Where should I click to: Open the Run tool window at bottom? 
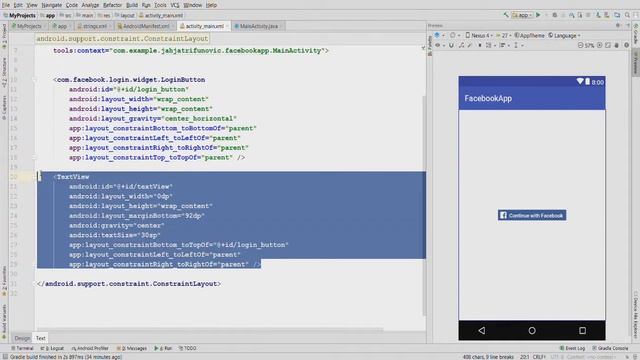click(x=163, y=348)
